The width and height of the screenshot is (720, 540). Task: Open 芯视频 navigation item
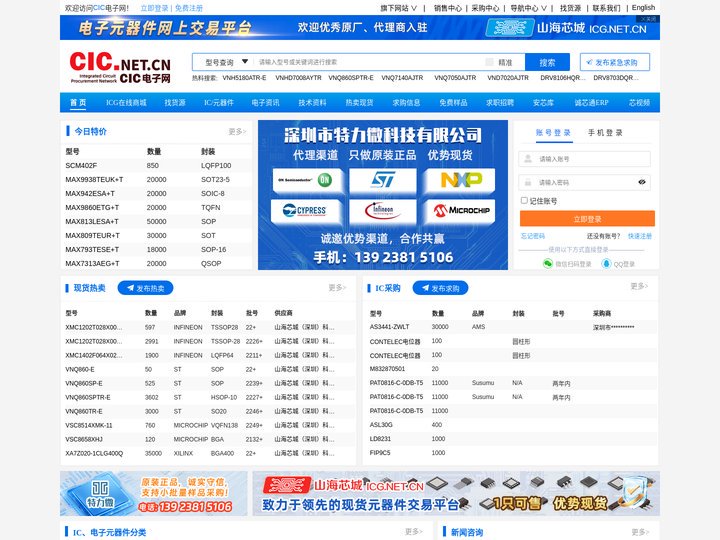pos(639,102)
